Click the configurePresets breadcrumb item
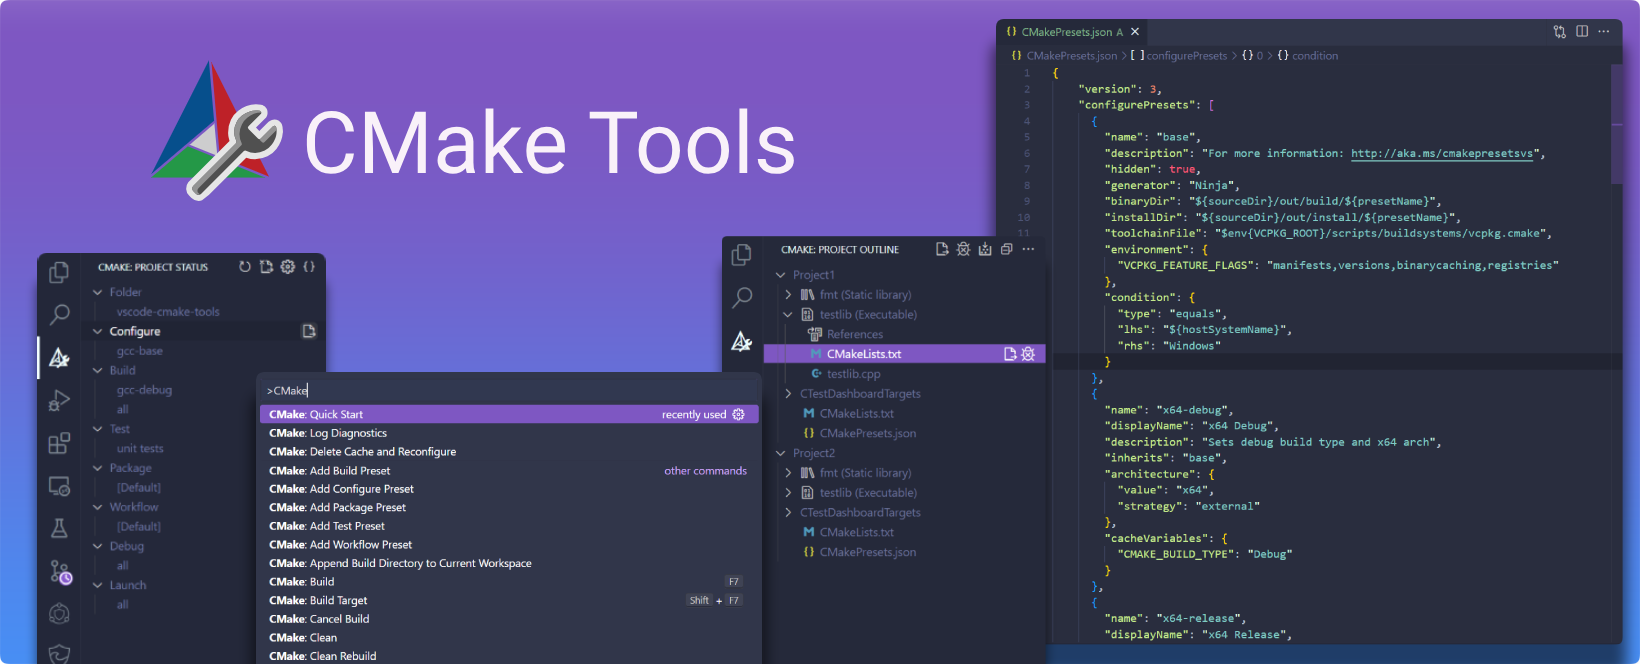 [1185, 56]
